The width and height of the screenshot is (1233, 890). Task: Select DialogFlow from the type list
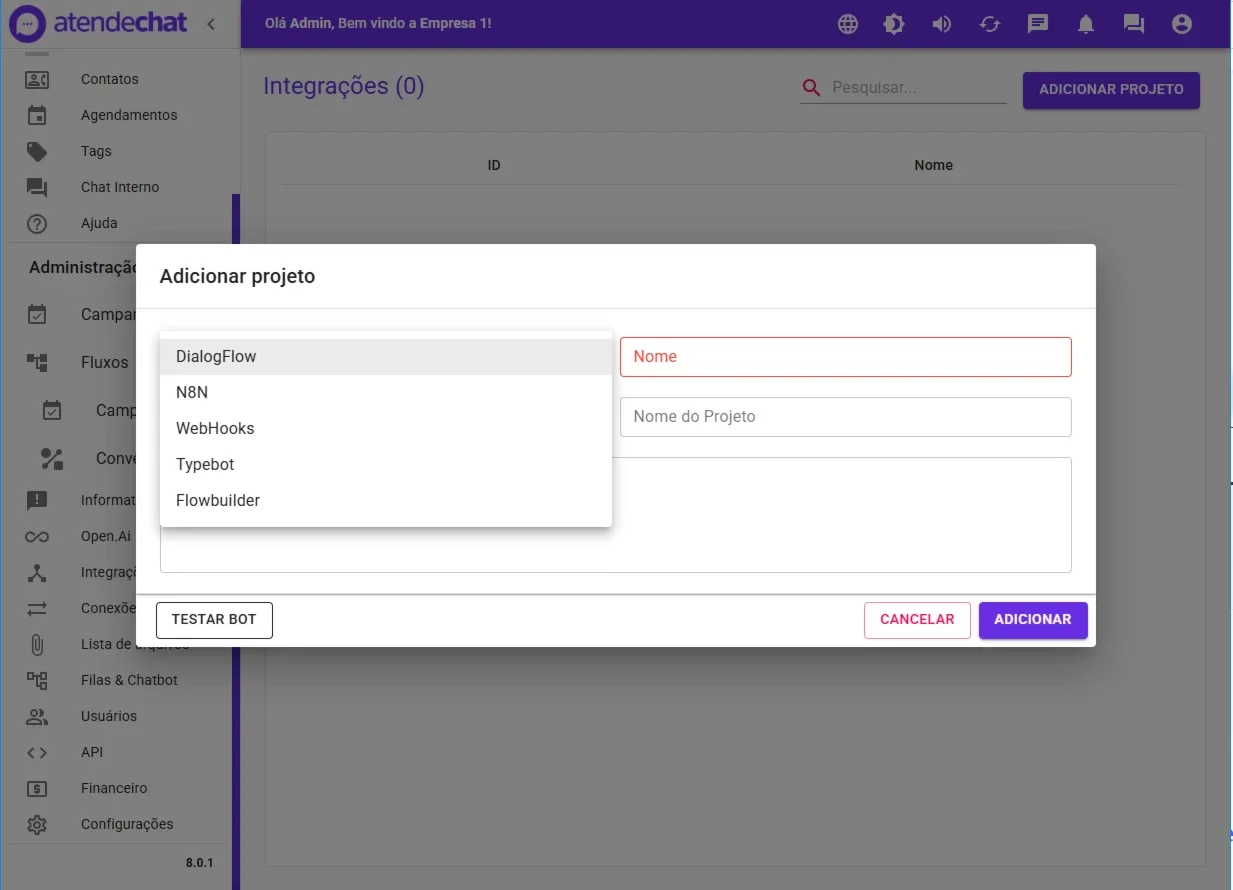386,357
